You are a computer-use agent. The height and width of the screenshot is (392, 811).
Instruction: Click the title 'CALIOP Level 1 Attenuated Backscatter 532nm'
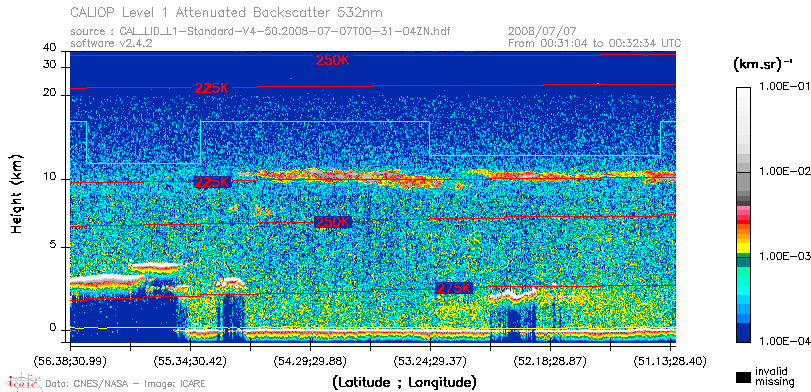(x=227, y=12)
